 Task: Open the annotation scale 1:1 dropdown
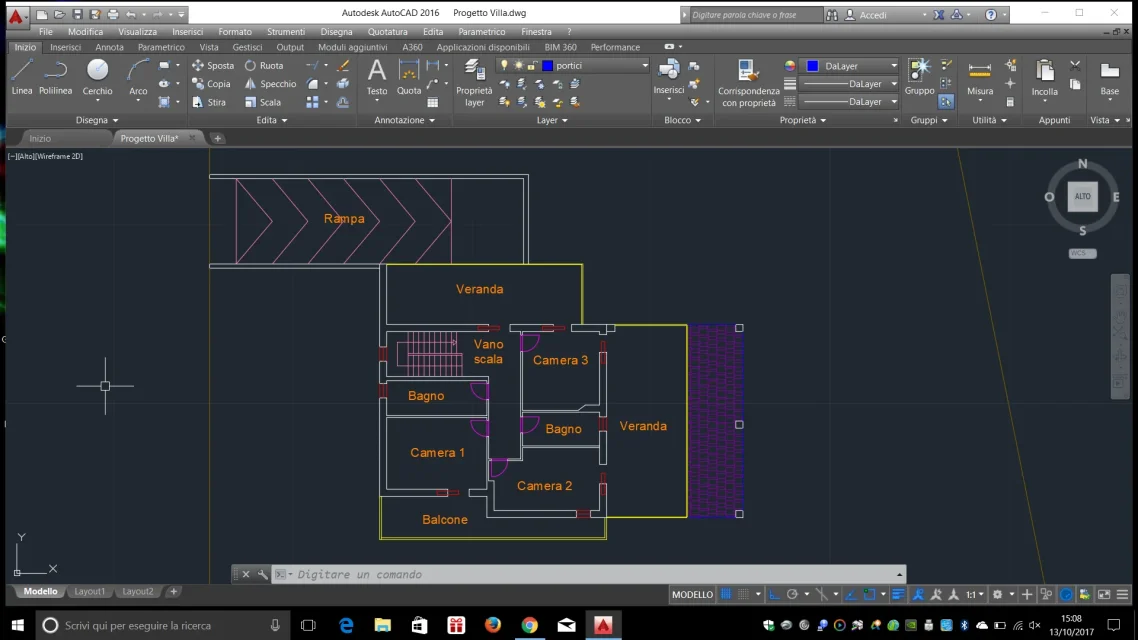click(x=974, y=595)
